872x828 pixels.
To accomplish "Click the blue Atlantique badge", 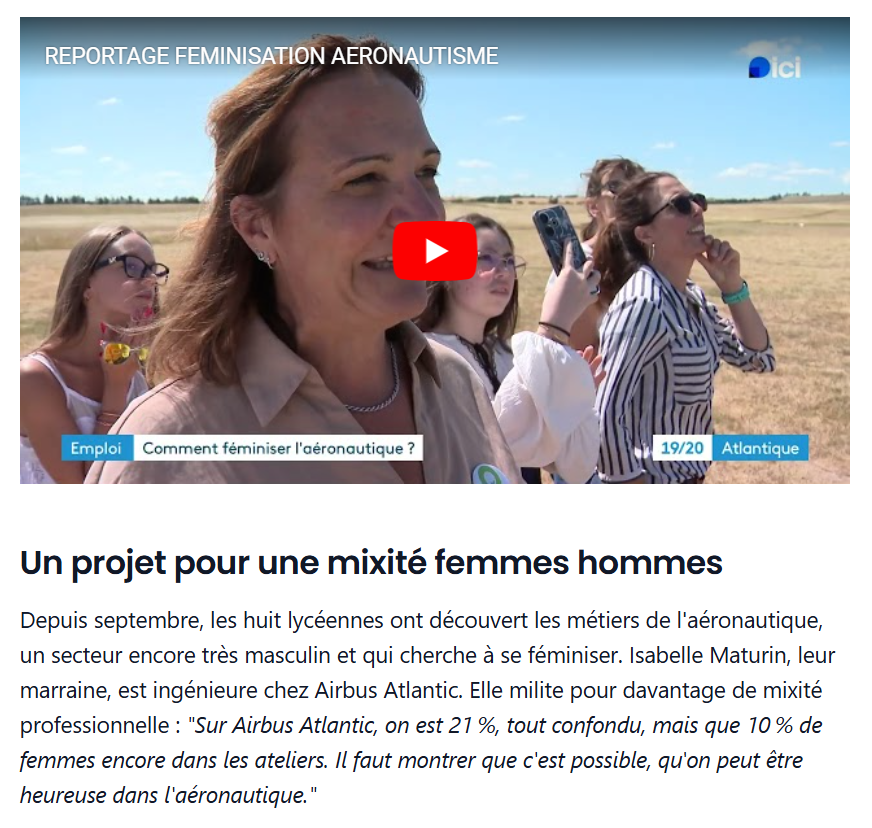I will [x=760, y=448].
